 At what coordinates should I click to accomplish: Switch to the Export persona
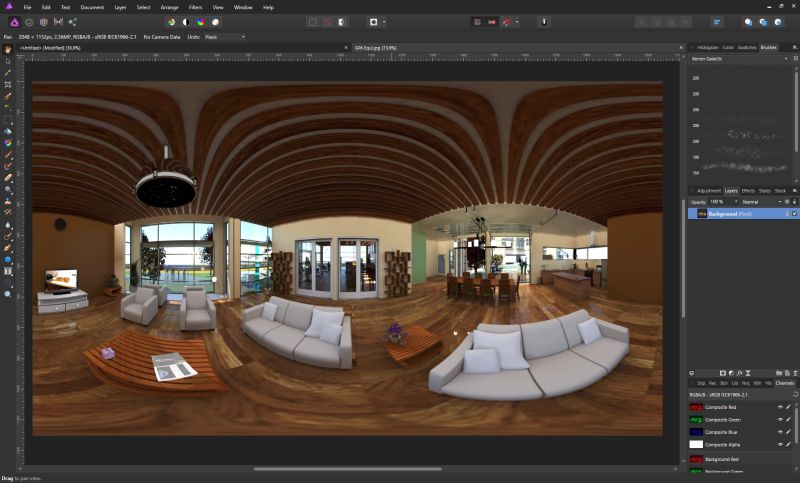(x=72, y=22)
